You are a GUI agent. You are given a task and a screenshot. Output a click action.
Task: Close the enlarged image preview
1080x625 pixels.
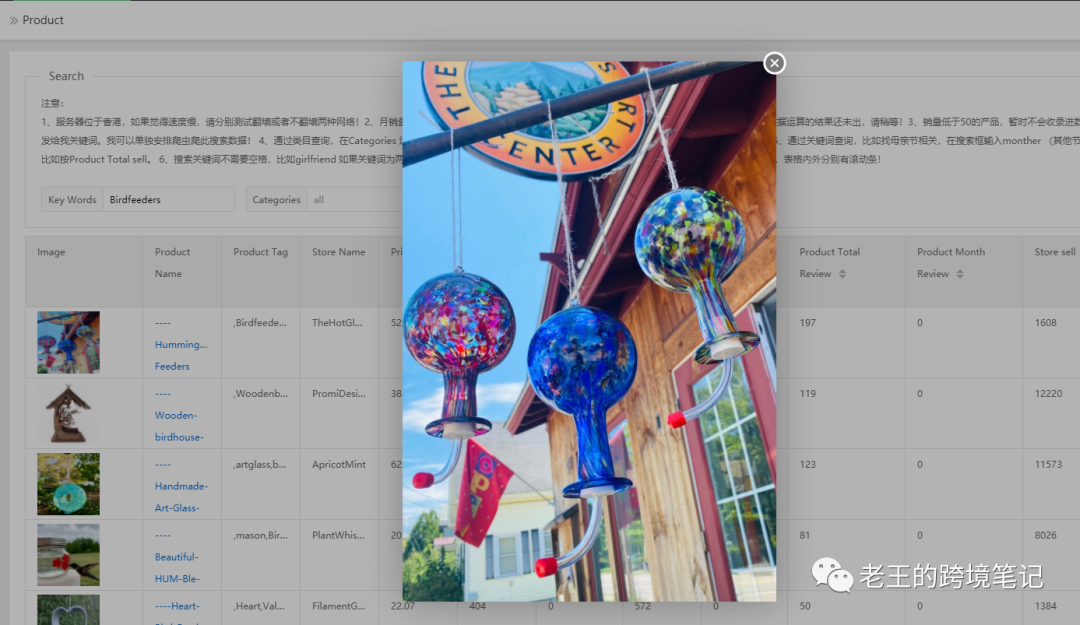tap(774, 63)
